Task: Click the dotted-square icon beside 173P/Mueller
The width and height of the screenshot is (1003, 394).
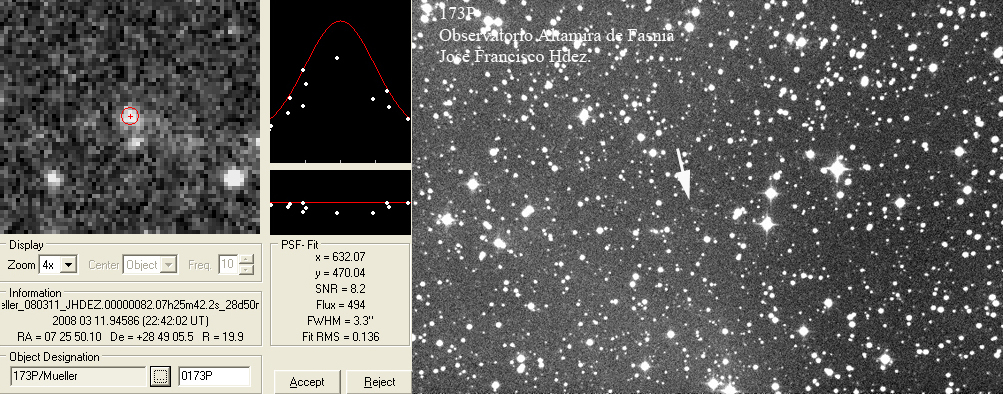Action: pos(160,376)
